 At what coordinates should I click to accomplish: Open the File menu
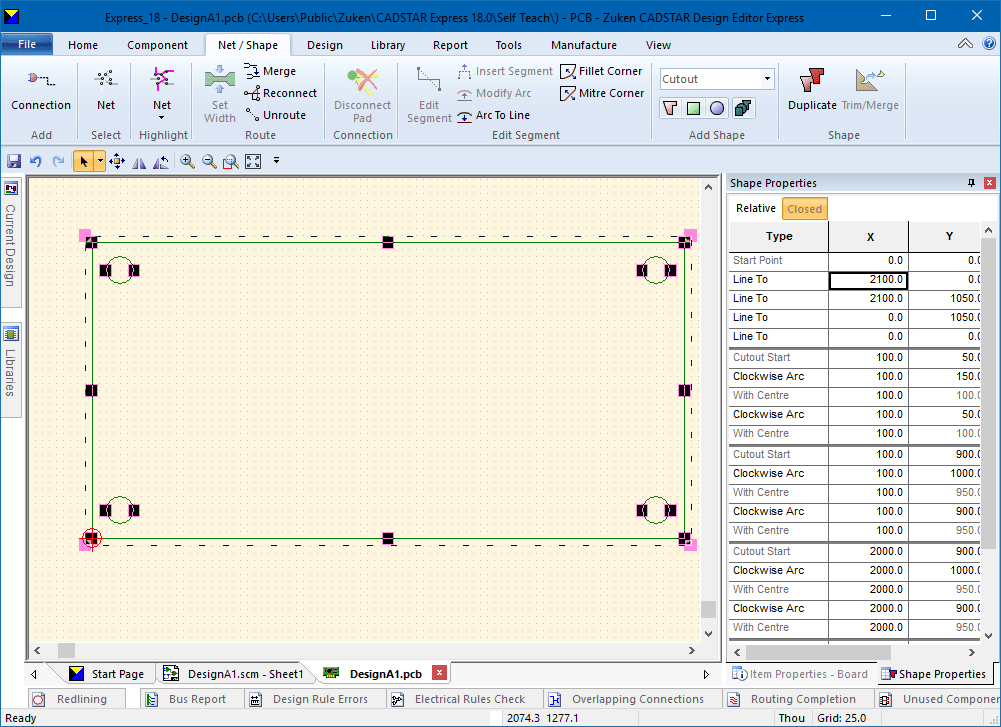[27, 44]
